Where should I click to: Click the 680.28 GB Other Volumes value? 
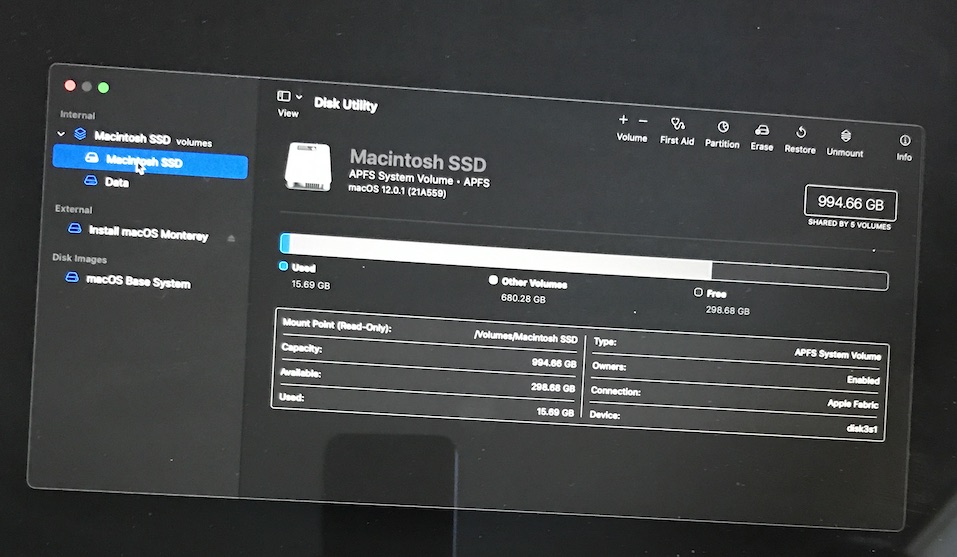[x=523, y=298]
